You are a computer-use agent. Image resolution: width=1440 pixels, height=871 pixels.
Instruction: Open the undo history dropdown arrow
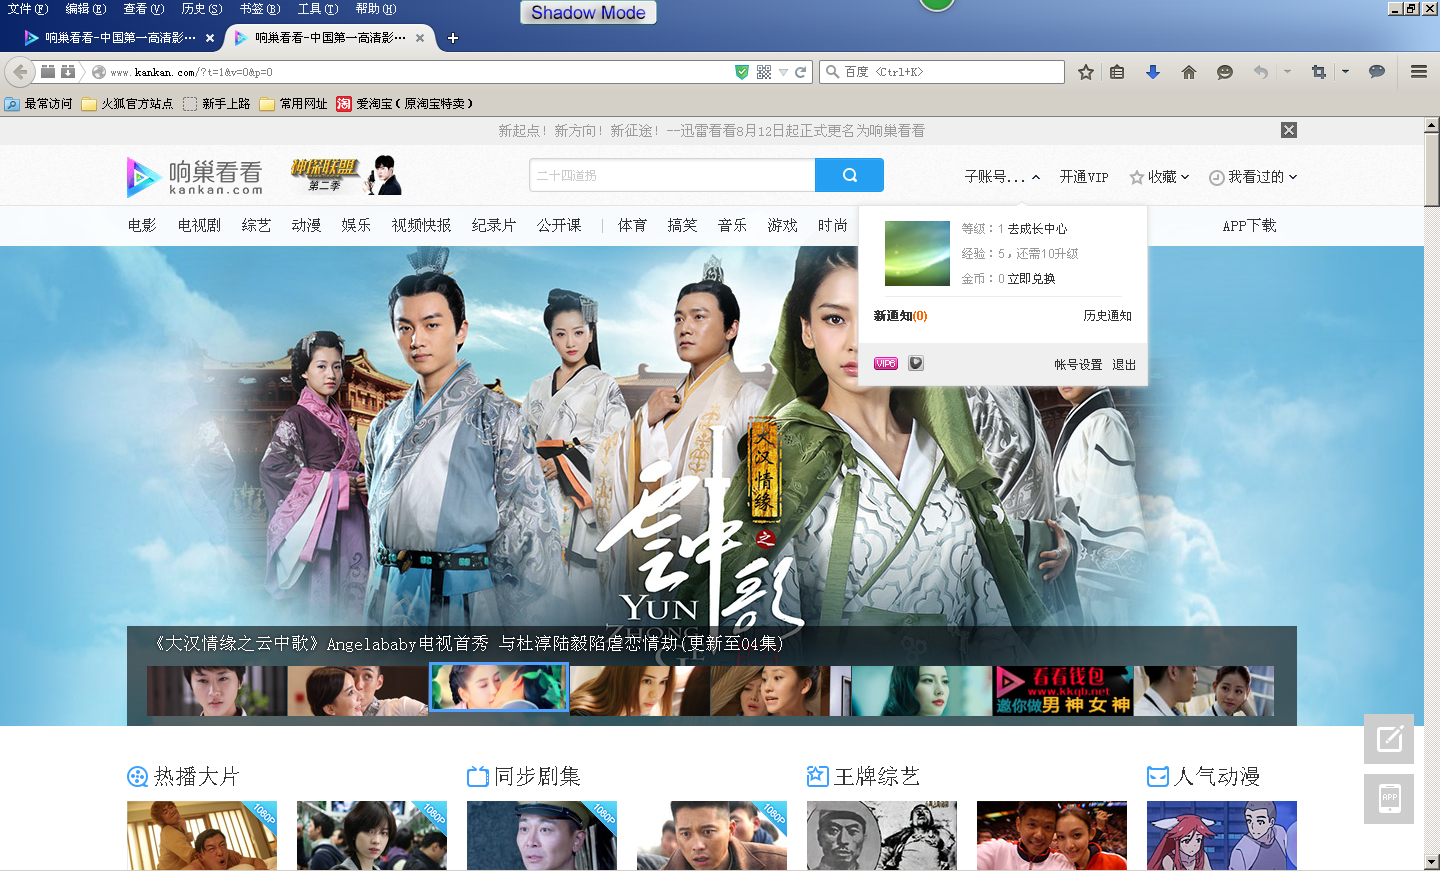tap(1287, 72)
